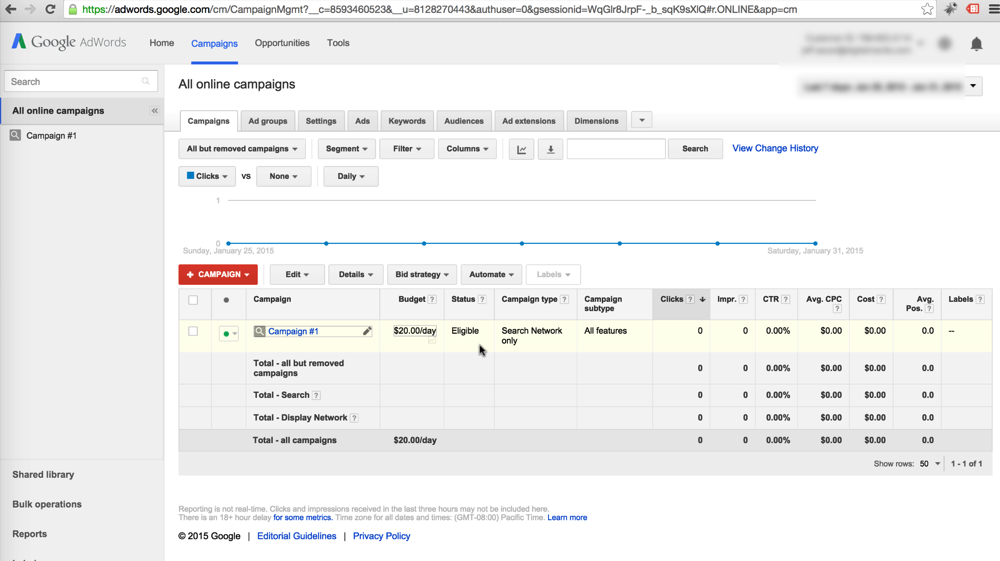Open notifications bell icon
Image resolution: width=1000 pixels, height=561 pixels.
pyautogui.click(x=976, y=44)
